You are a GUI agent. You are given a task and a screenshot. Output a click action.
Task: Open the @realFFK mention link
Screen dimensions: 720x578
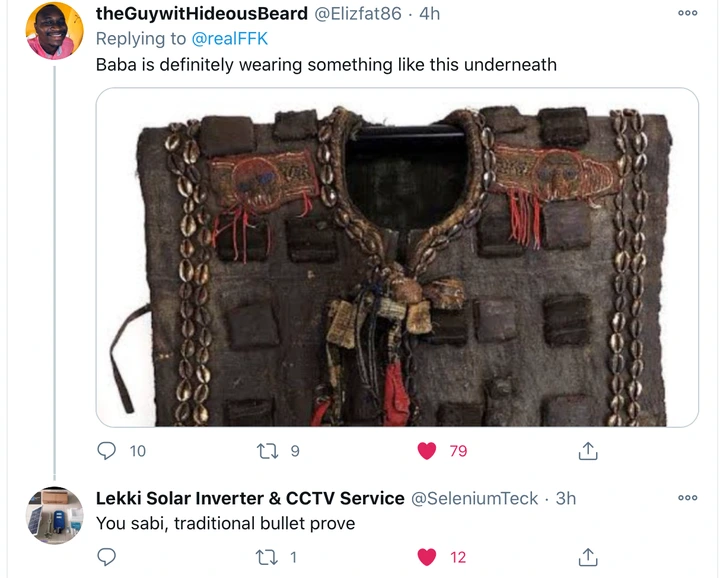[229, 39]
